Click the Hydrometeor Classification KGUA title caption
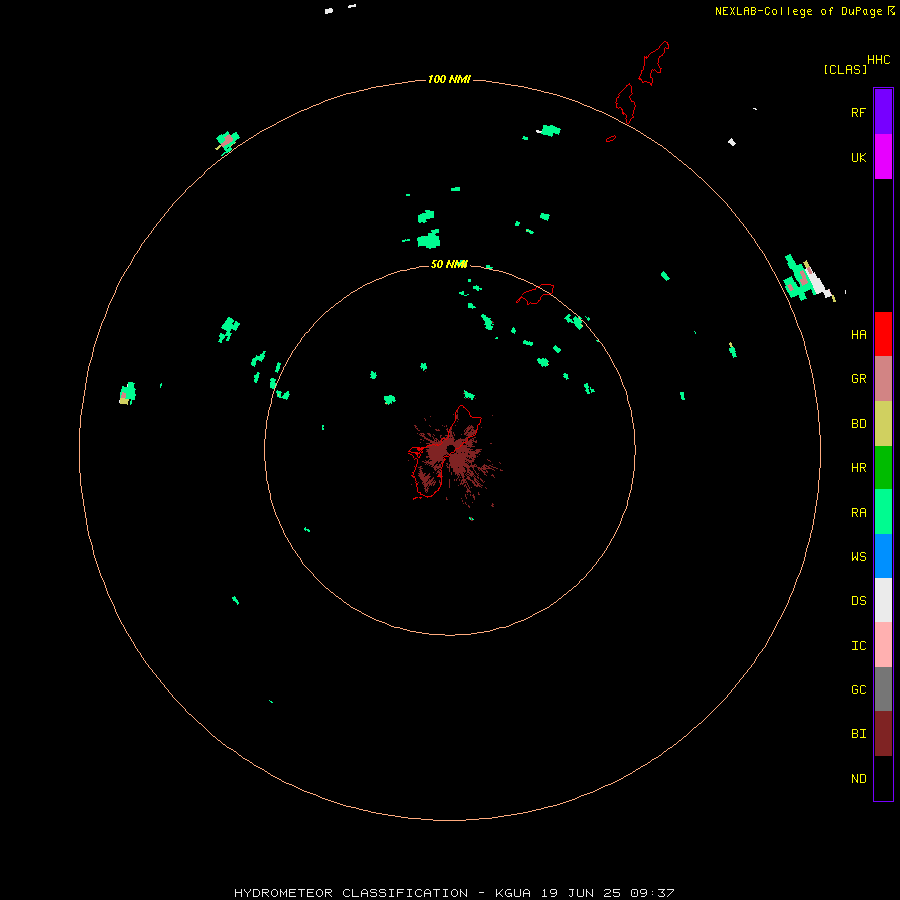This screenshot has height=900, width=900. [x=454, y=893]
